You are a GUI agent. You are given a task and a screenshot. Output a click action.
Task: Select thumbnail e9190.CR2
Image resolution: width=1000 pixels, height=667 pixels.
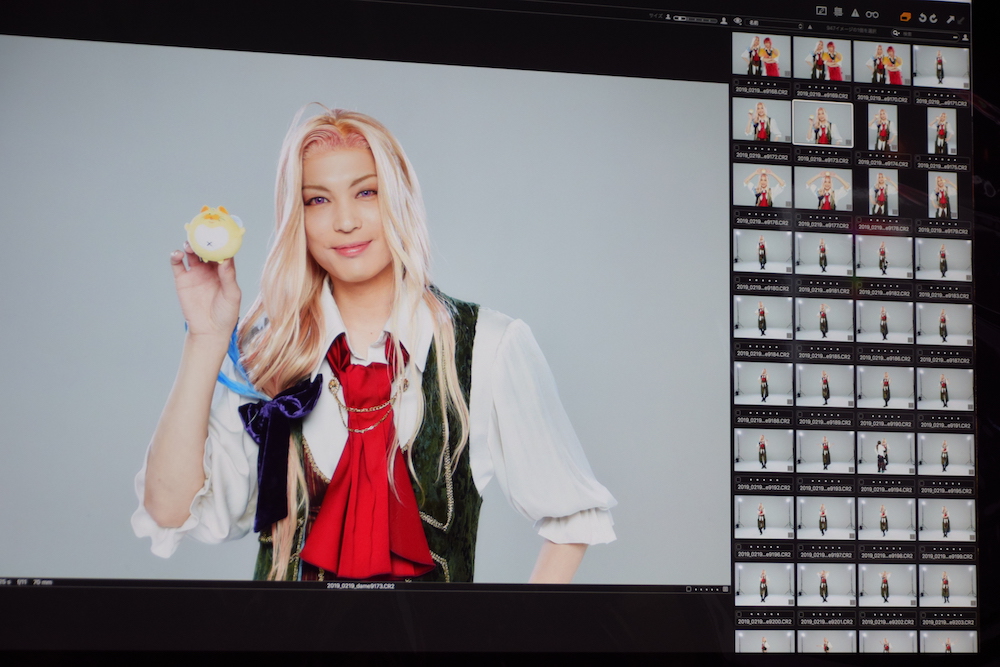pyautogui.click(x=886, y=388)
